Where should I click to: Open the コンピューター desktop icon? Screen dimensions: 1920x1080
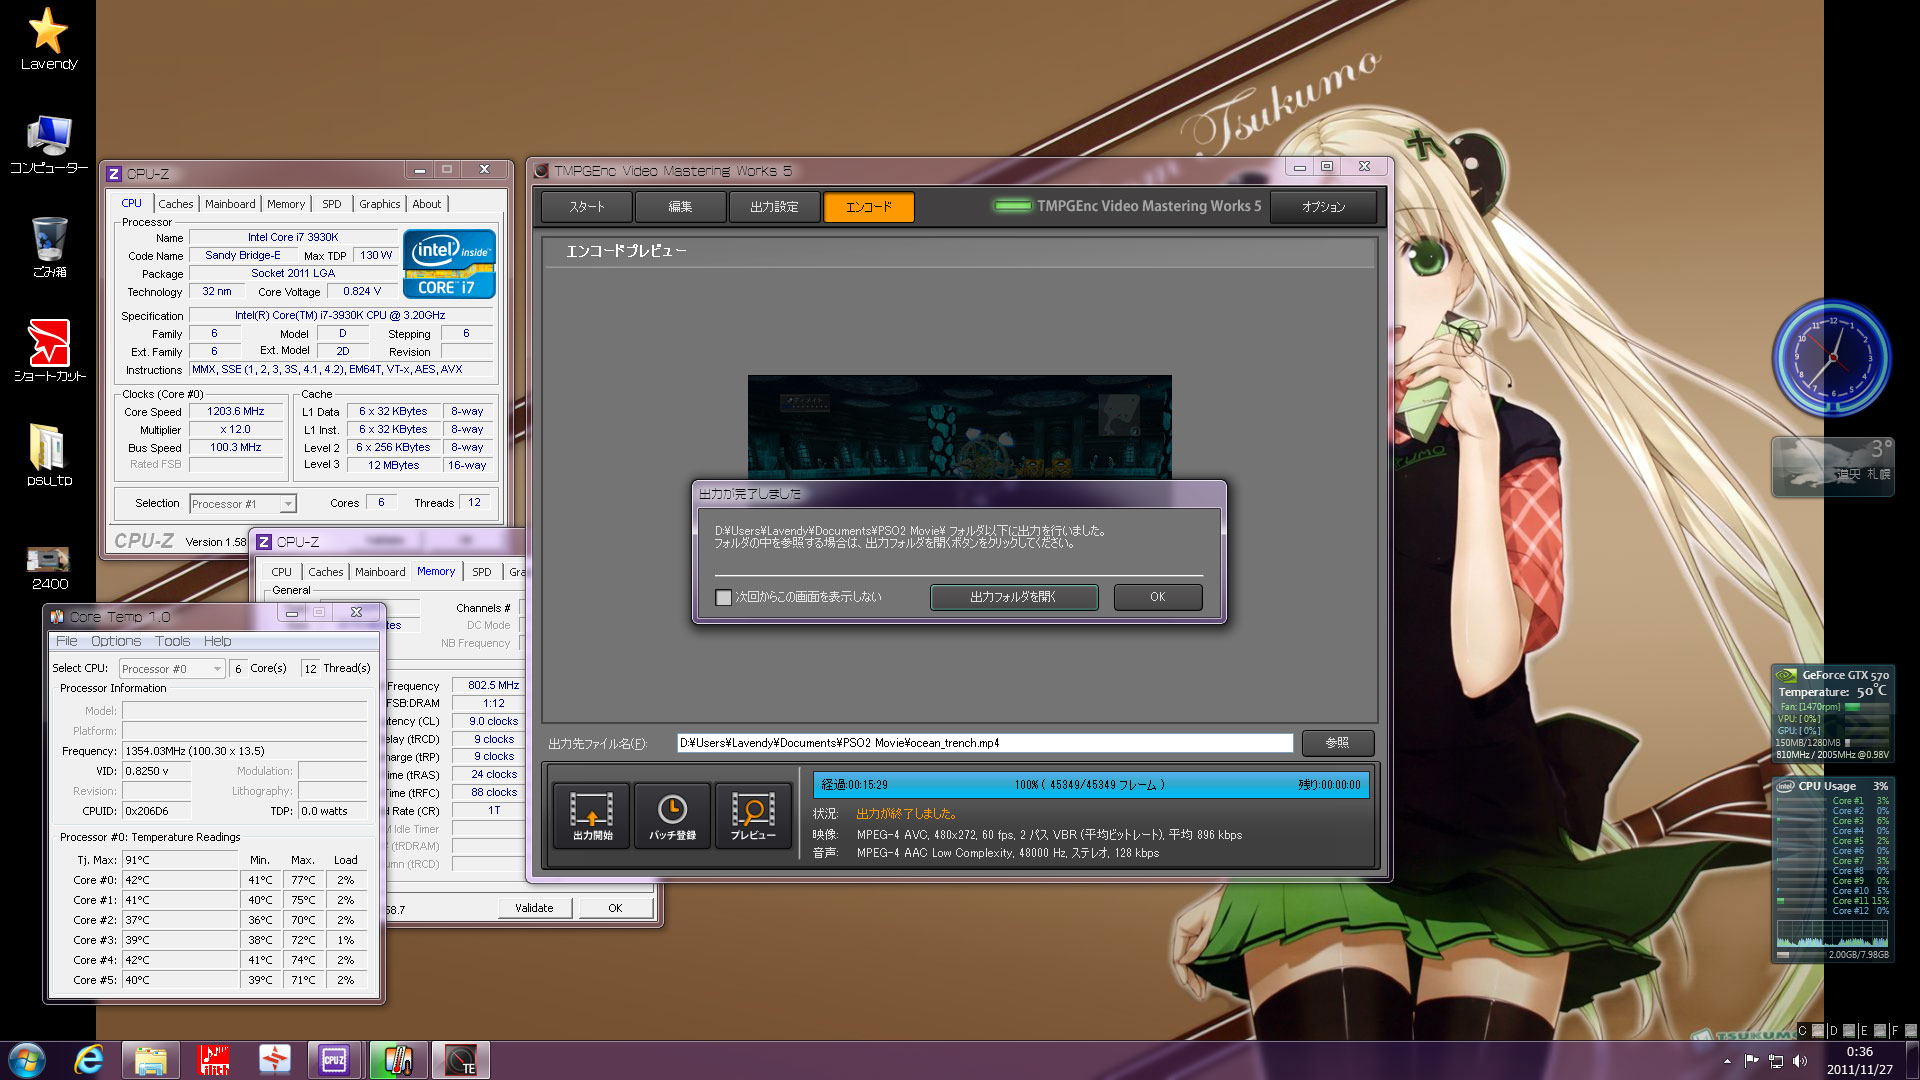point(49,145)
